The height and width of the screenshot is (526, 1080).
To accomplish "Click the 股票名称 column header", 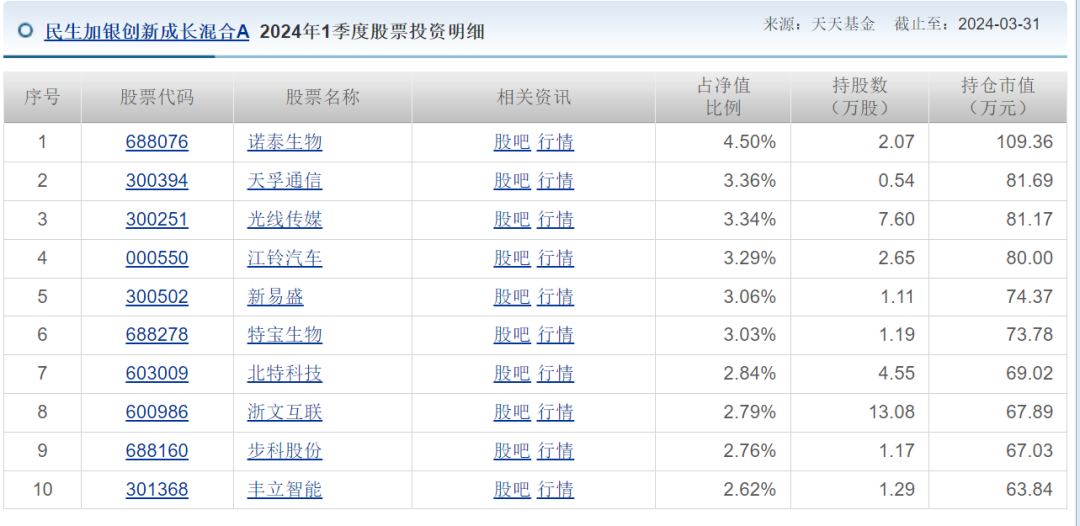I will click(x=322, y=97).
